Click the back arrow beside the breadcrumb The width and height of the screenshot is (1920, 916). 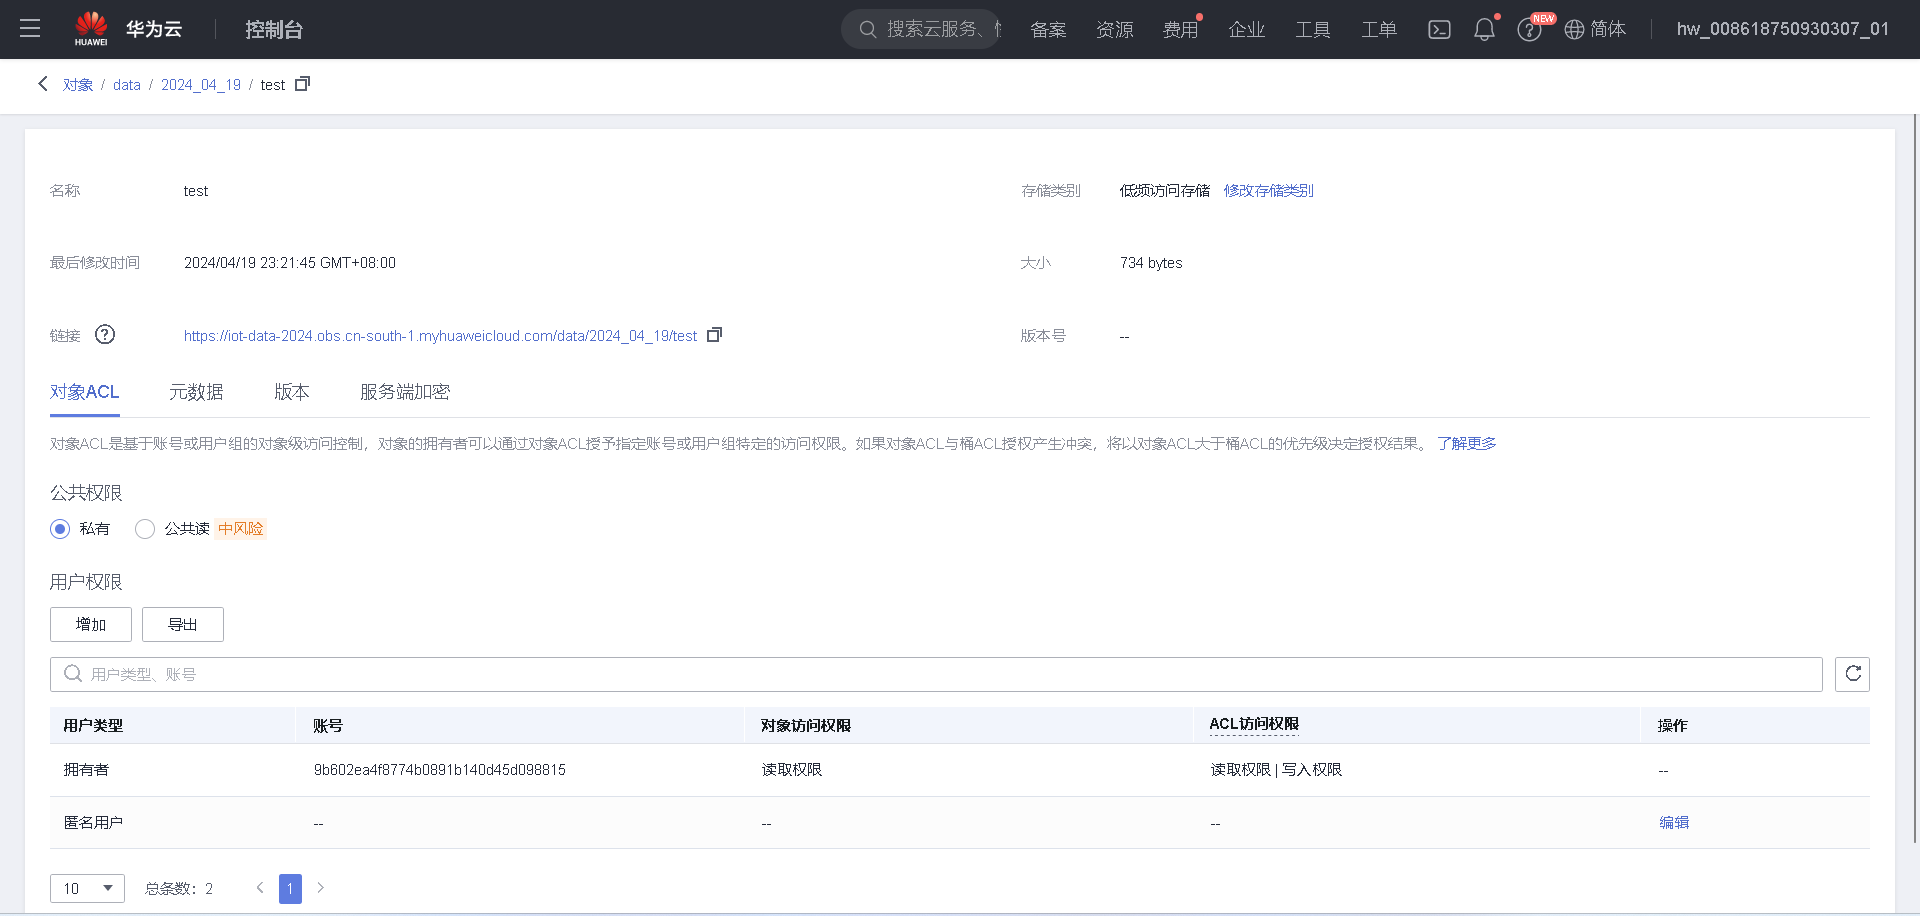pos(42,84)
